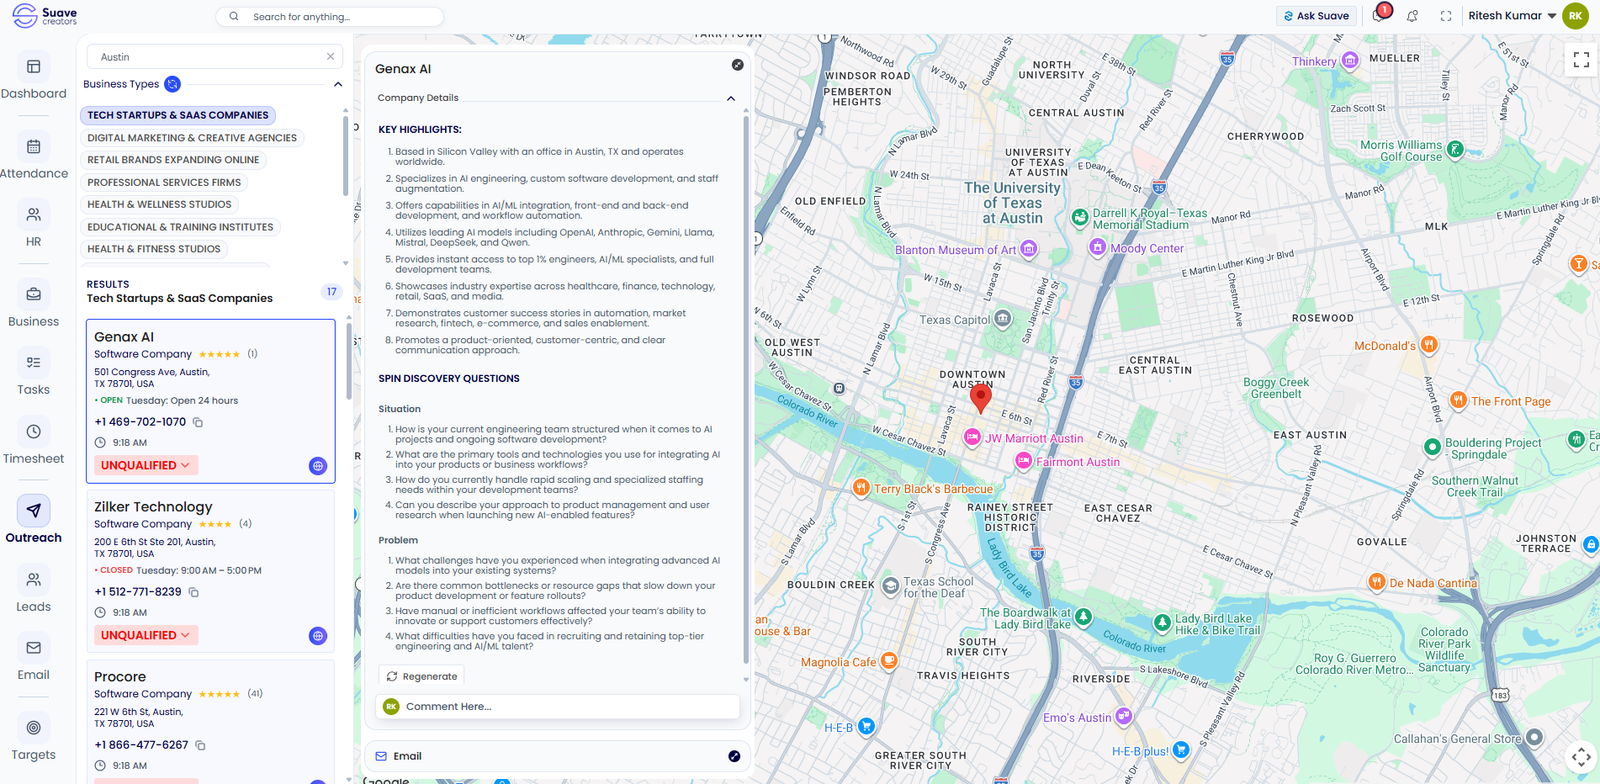Click the Email section edit icon
1600x784 pixels.
734,756
